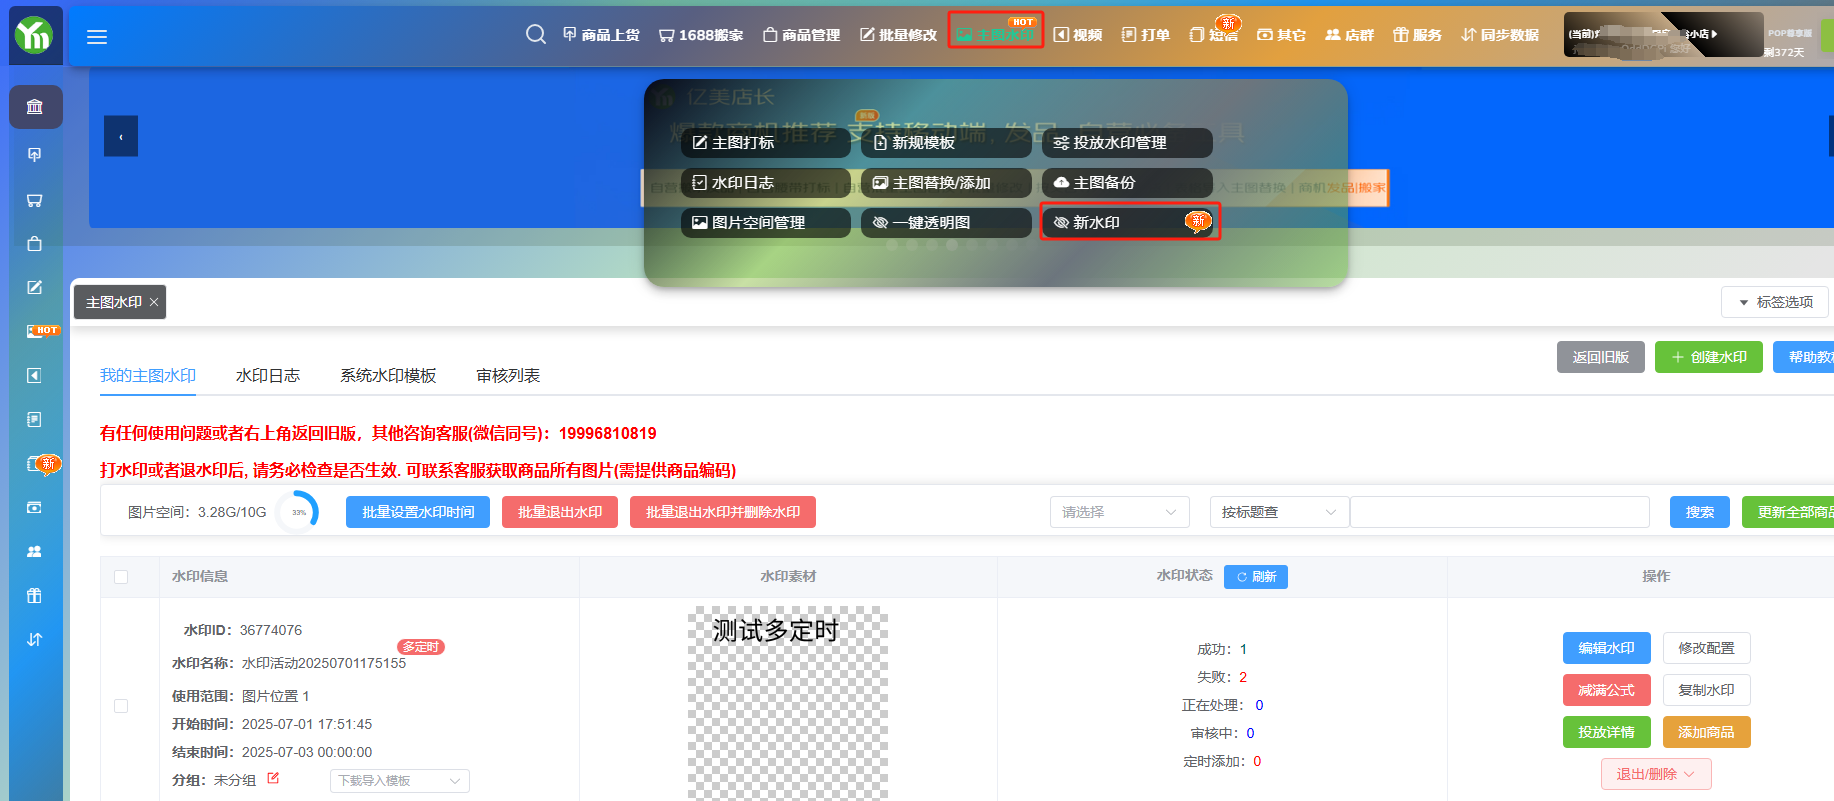Viewport: 1834px width, 801px height.
Task: Click the search keyword input field
Action: (1499, 512)
